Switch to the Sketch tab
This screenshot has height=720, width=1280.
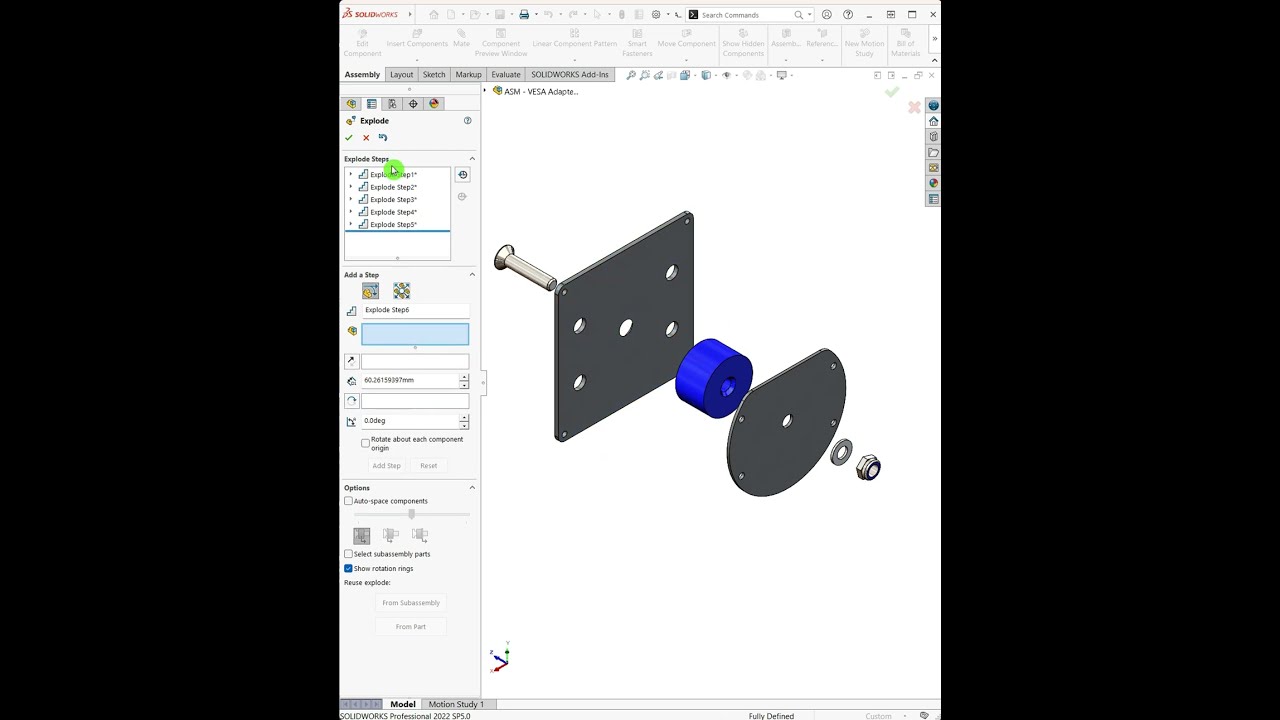[x=434, y=75]
